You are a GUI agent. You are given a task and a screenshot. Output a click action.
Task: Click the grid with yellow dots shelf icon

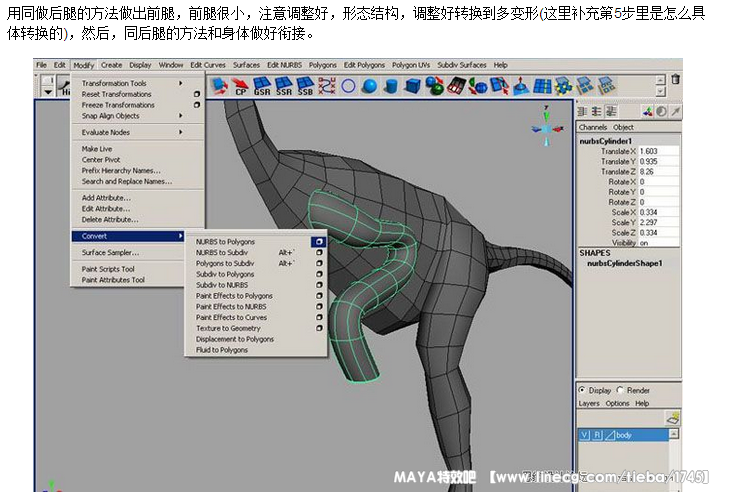point(563,86)
